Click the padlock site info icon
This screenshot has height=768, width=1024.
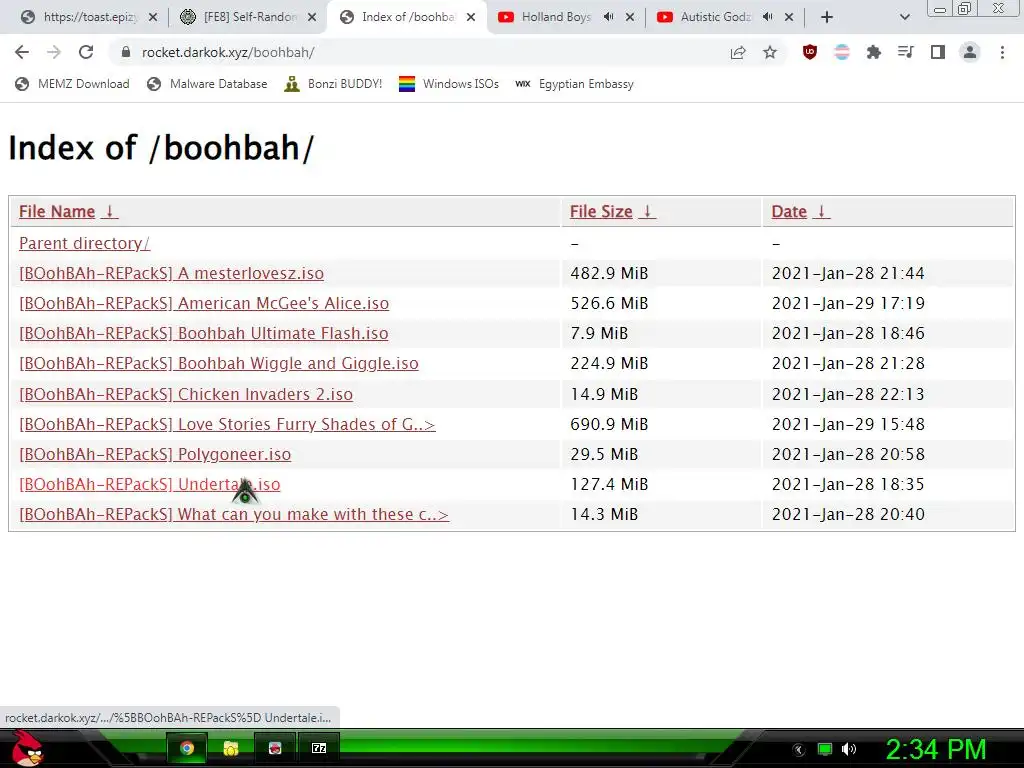(x=125, y=52)
